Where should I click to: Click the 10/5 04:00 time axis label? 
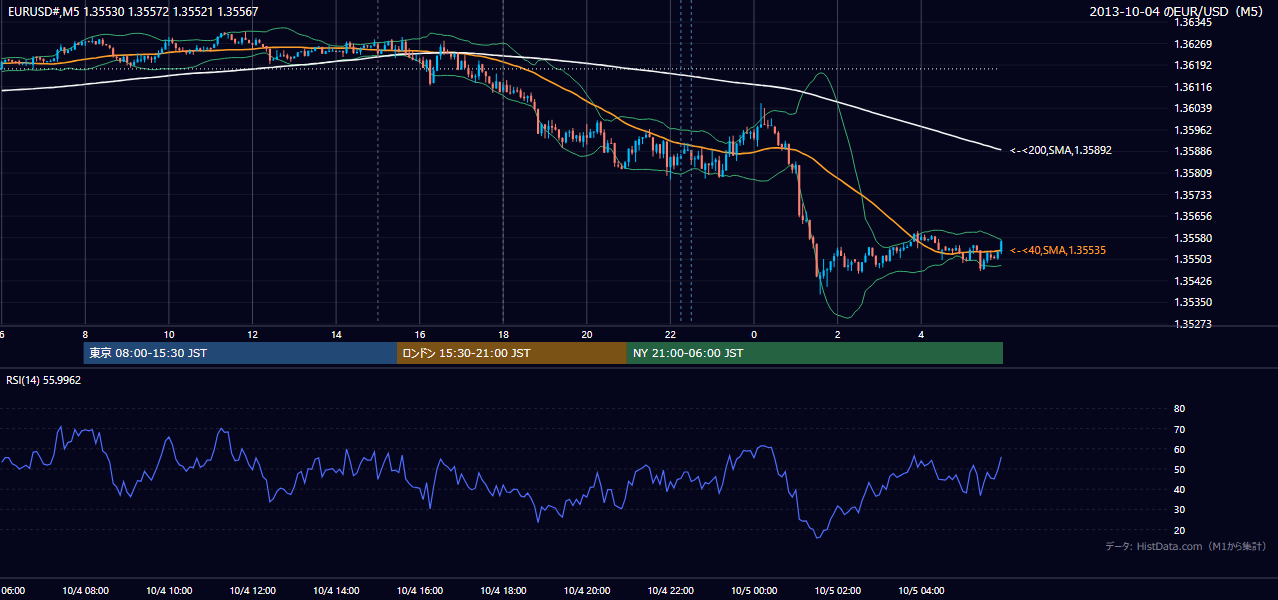pyautogui.click(x=921, y=591)
